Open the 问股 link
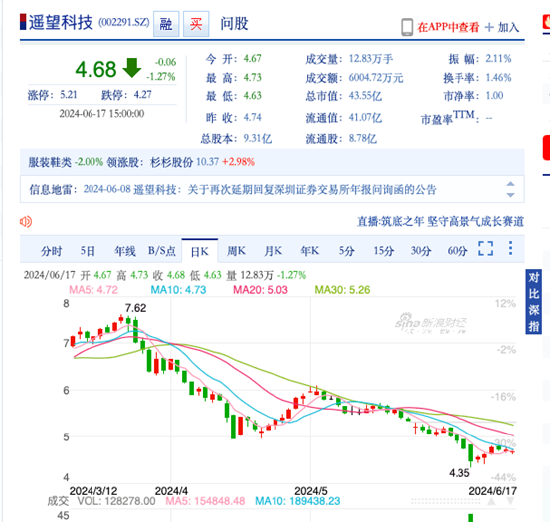This screenshot has height=522, width=550. click(234, 24)
